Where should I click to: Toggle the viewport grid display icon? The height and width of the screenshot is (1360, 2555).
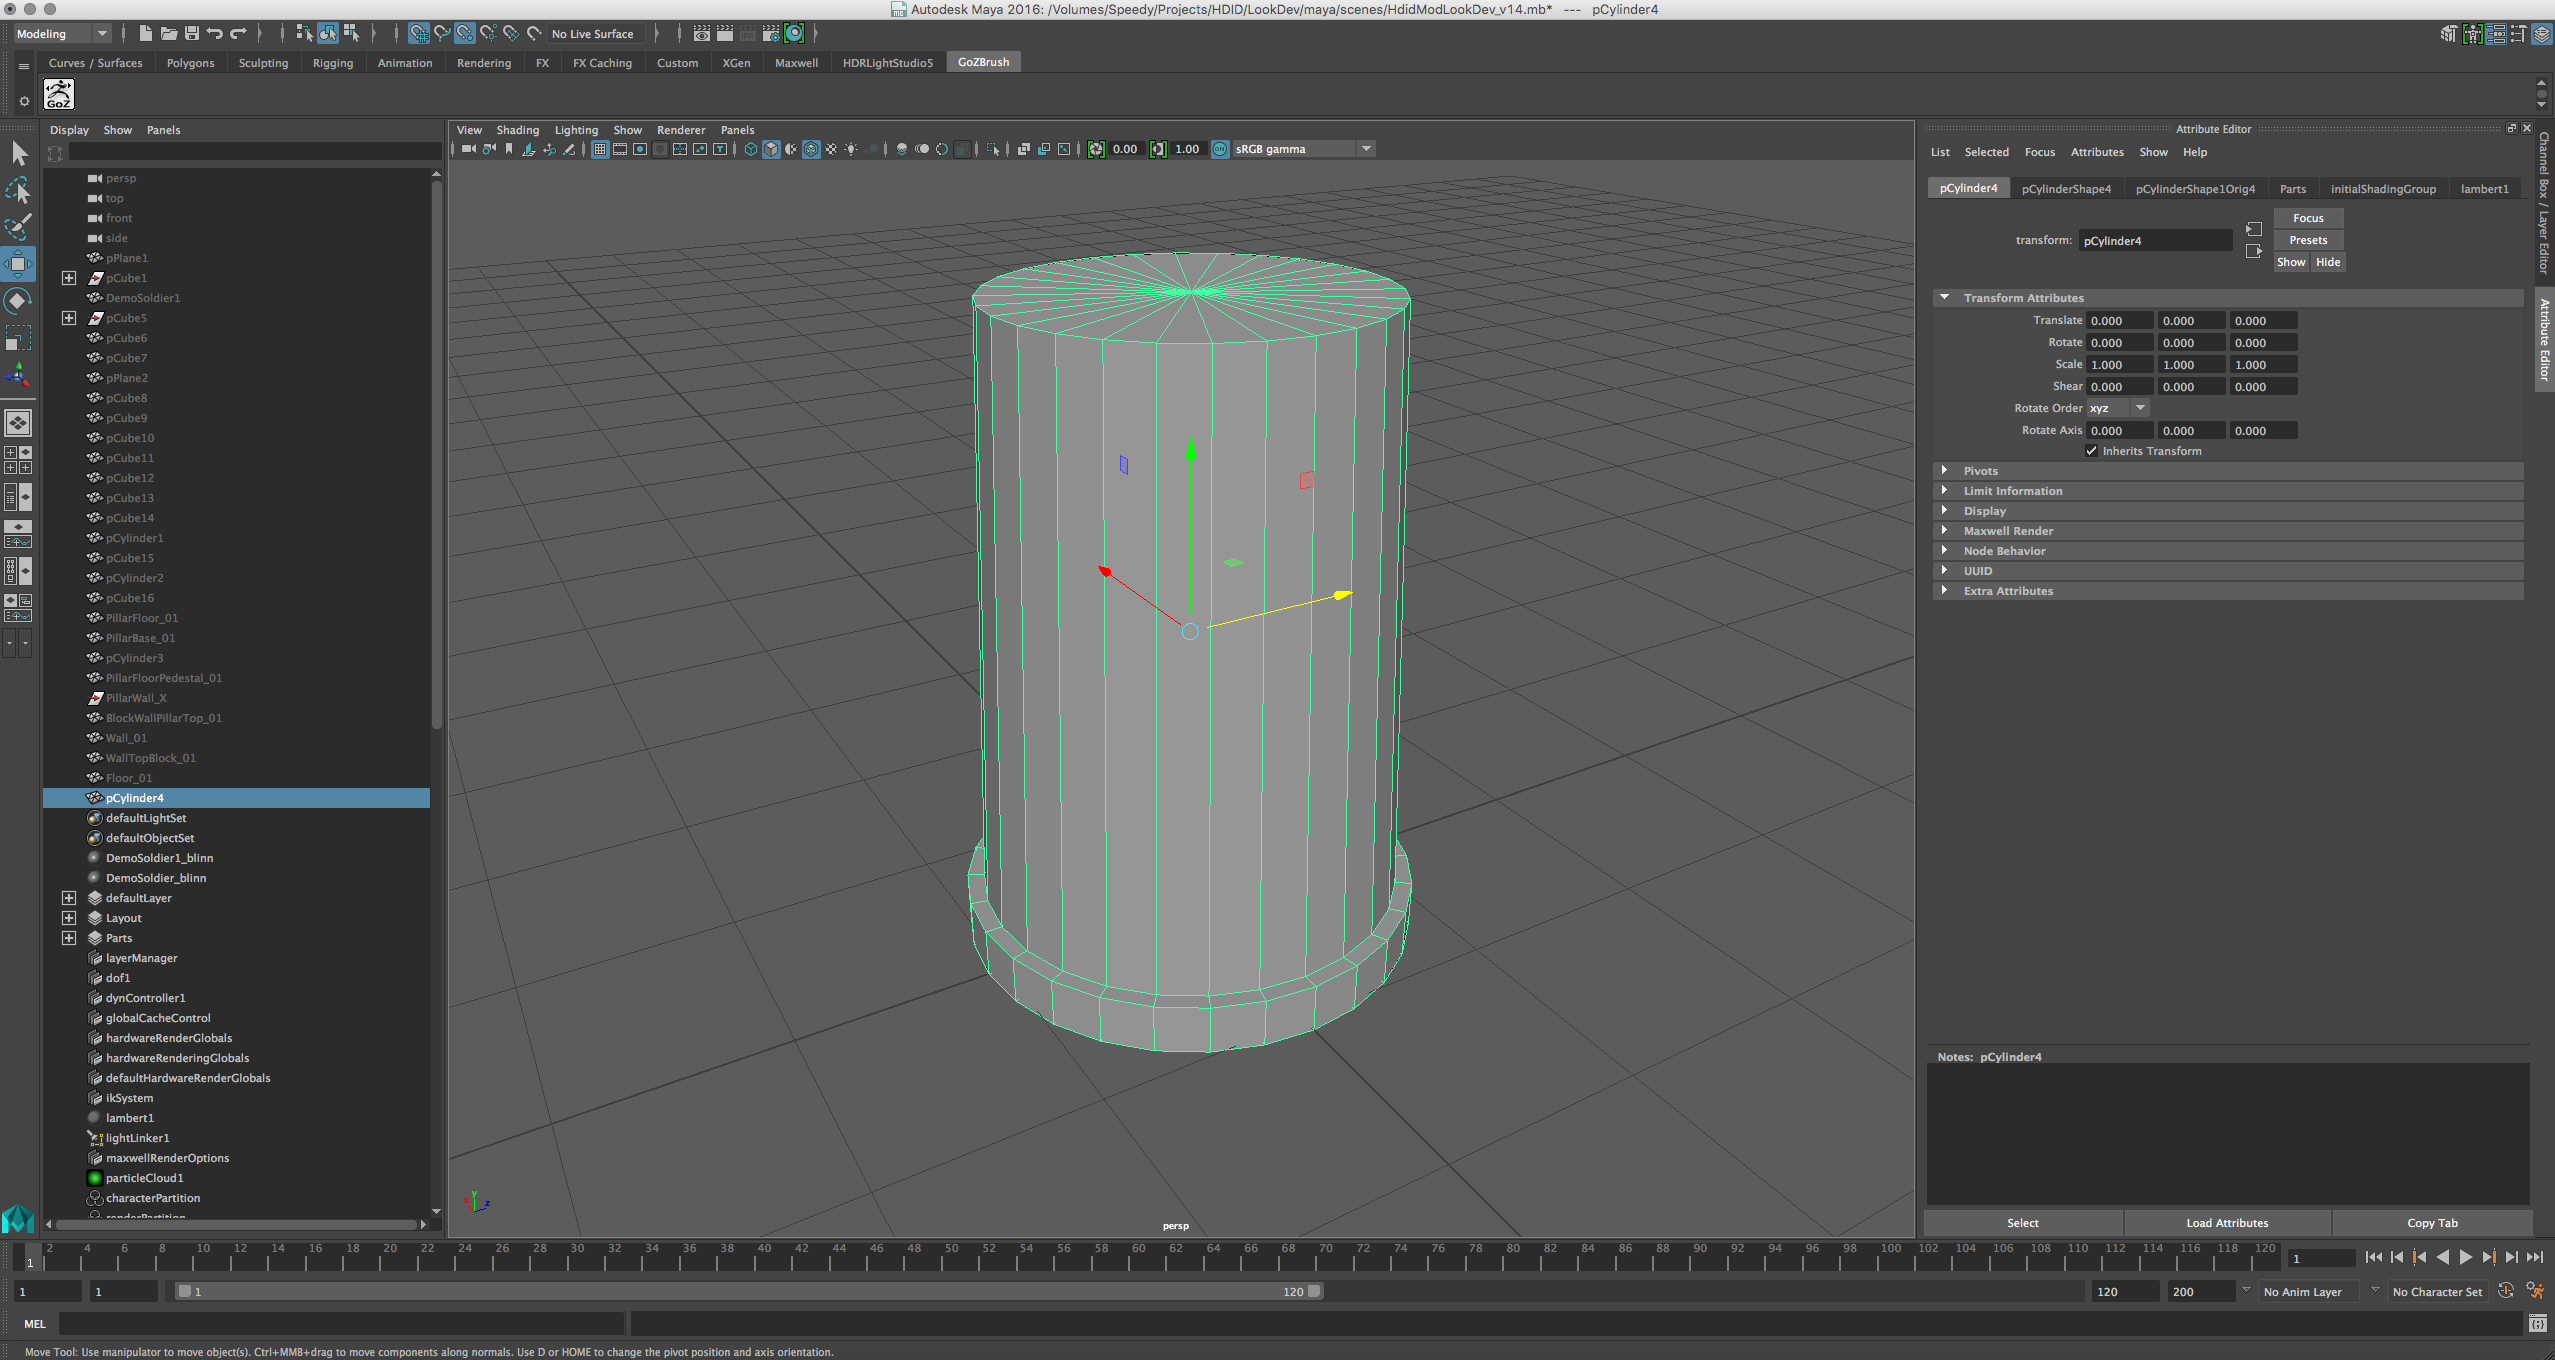coord(600,150)
